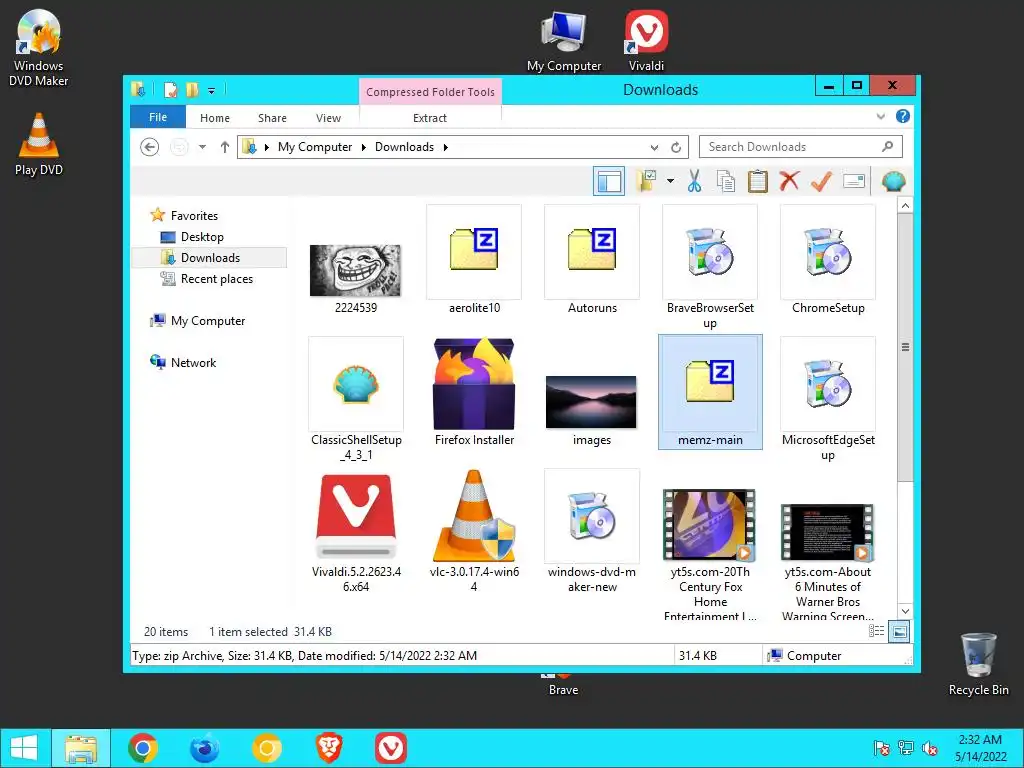Screen dimensions: 1024x768
Task: Select the MicrosoftEdgeSetup installer file
Action: 828,400
